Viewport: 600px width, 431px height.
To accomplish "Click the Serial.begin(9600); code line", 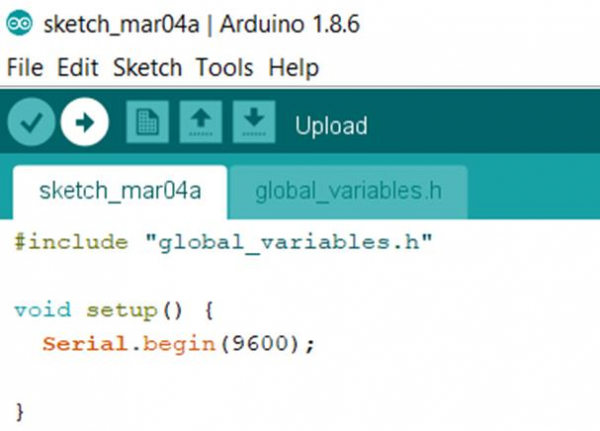I will pyautogui.click(x=178, y=344).
